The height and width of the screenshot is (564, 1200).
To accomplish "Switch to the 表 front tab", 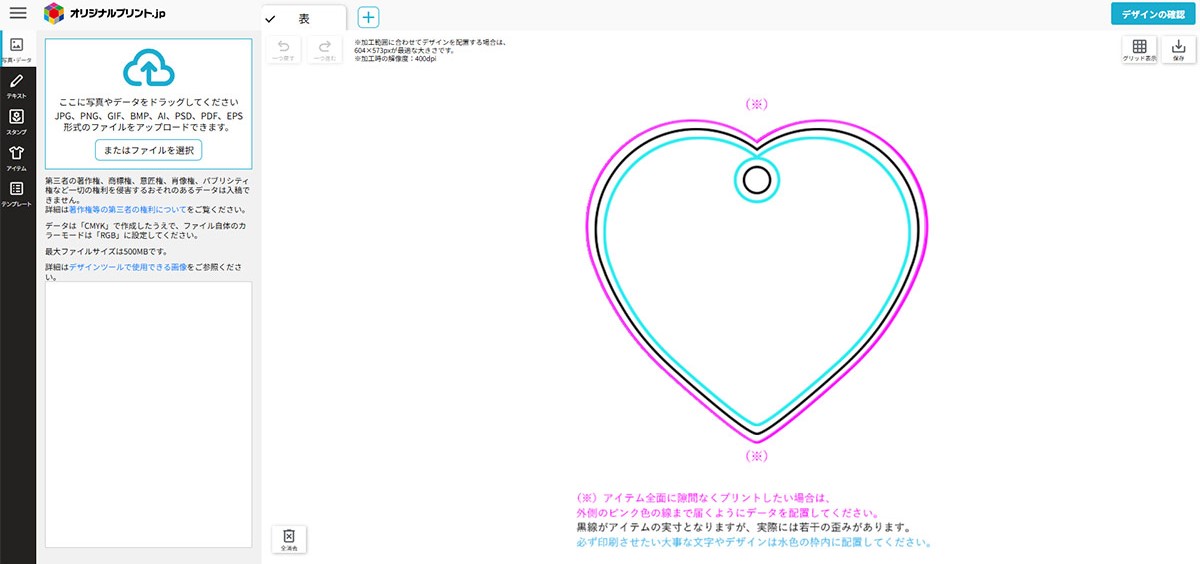I will coord(304,18).
